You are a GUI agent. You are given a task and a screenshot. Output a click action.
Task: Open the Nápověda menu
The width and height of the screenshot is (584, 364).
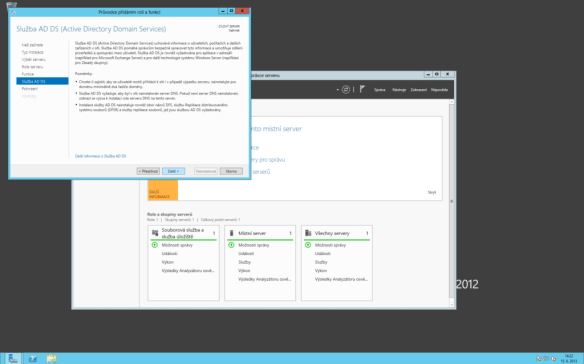(x=439, y=90)
